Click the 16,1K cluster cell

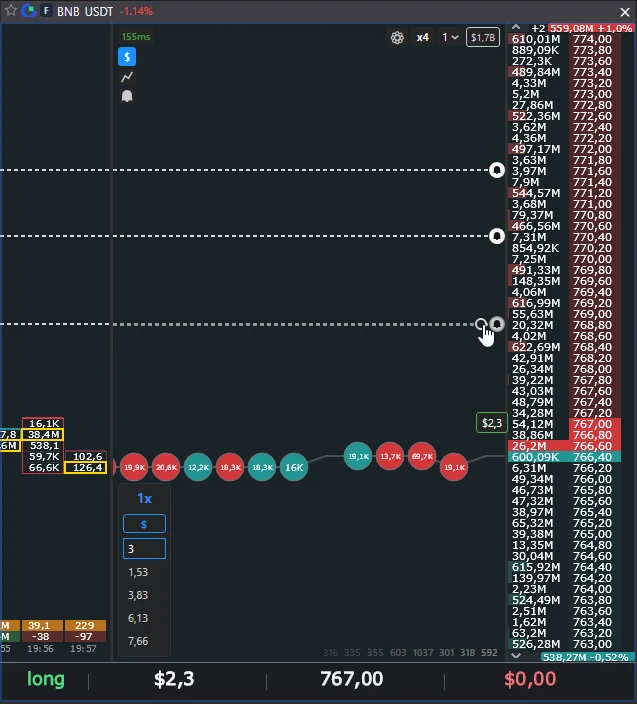pyautogui.click(x=43, y=423)
